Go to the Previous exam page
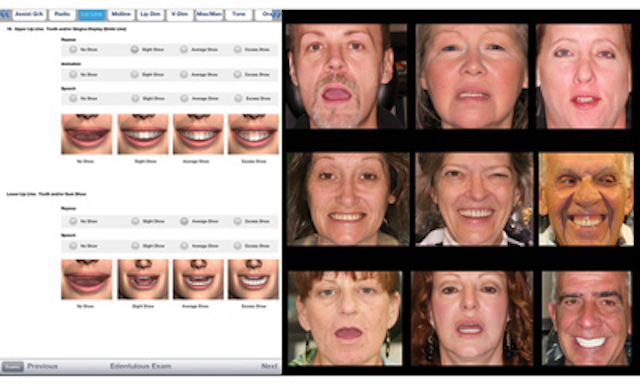Viewport: 640px width, 384px height. (42, 366)
